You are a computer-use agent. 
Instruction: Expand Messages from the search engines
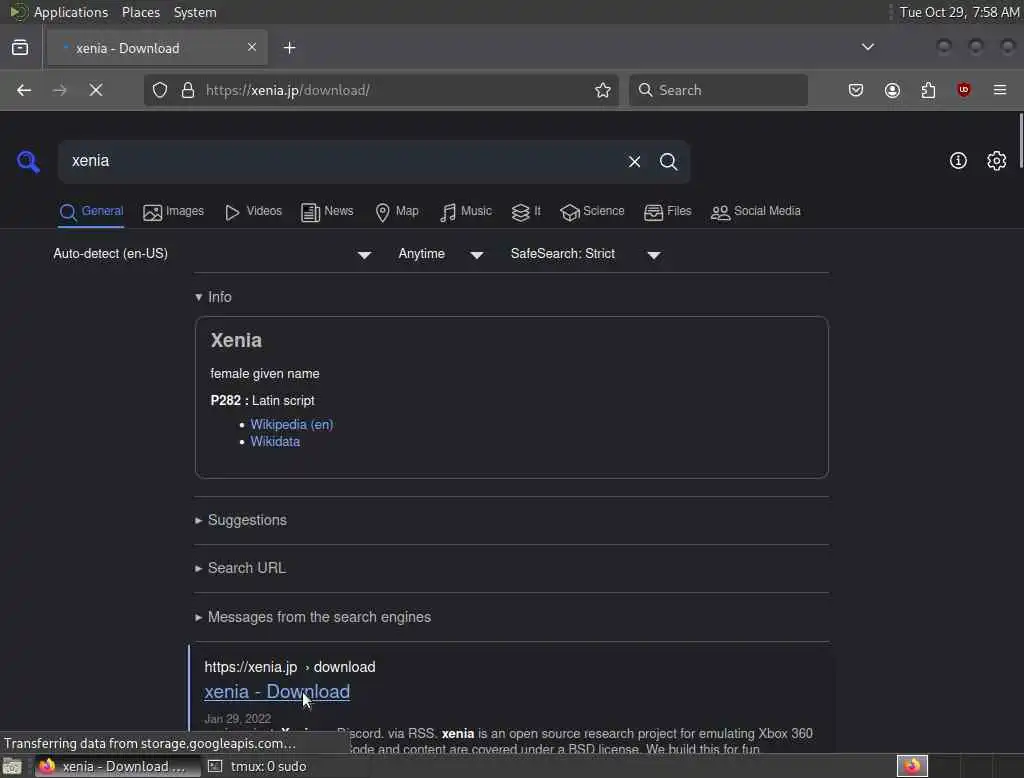[313, 617]
